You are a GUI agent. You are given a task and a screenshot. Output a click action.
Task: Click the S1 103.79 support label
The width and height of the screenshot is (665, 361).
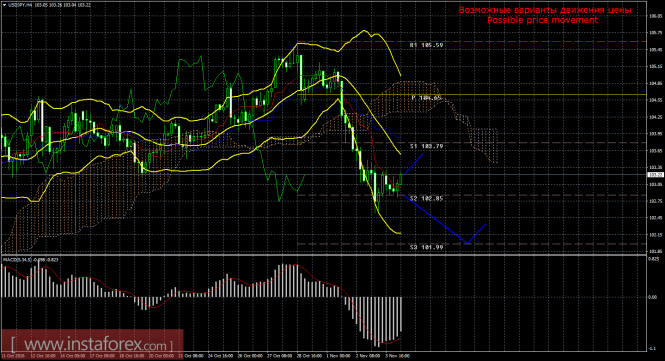426,146
